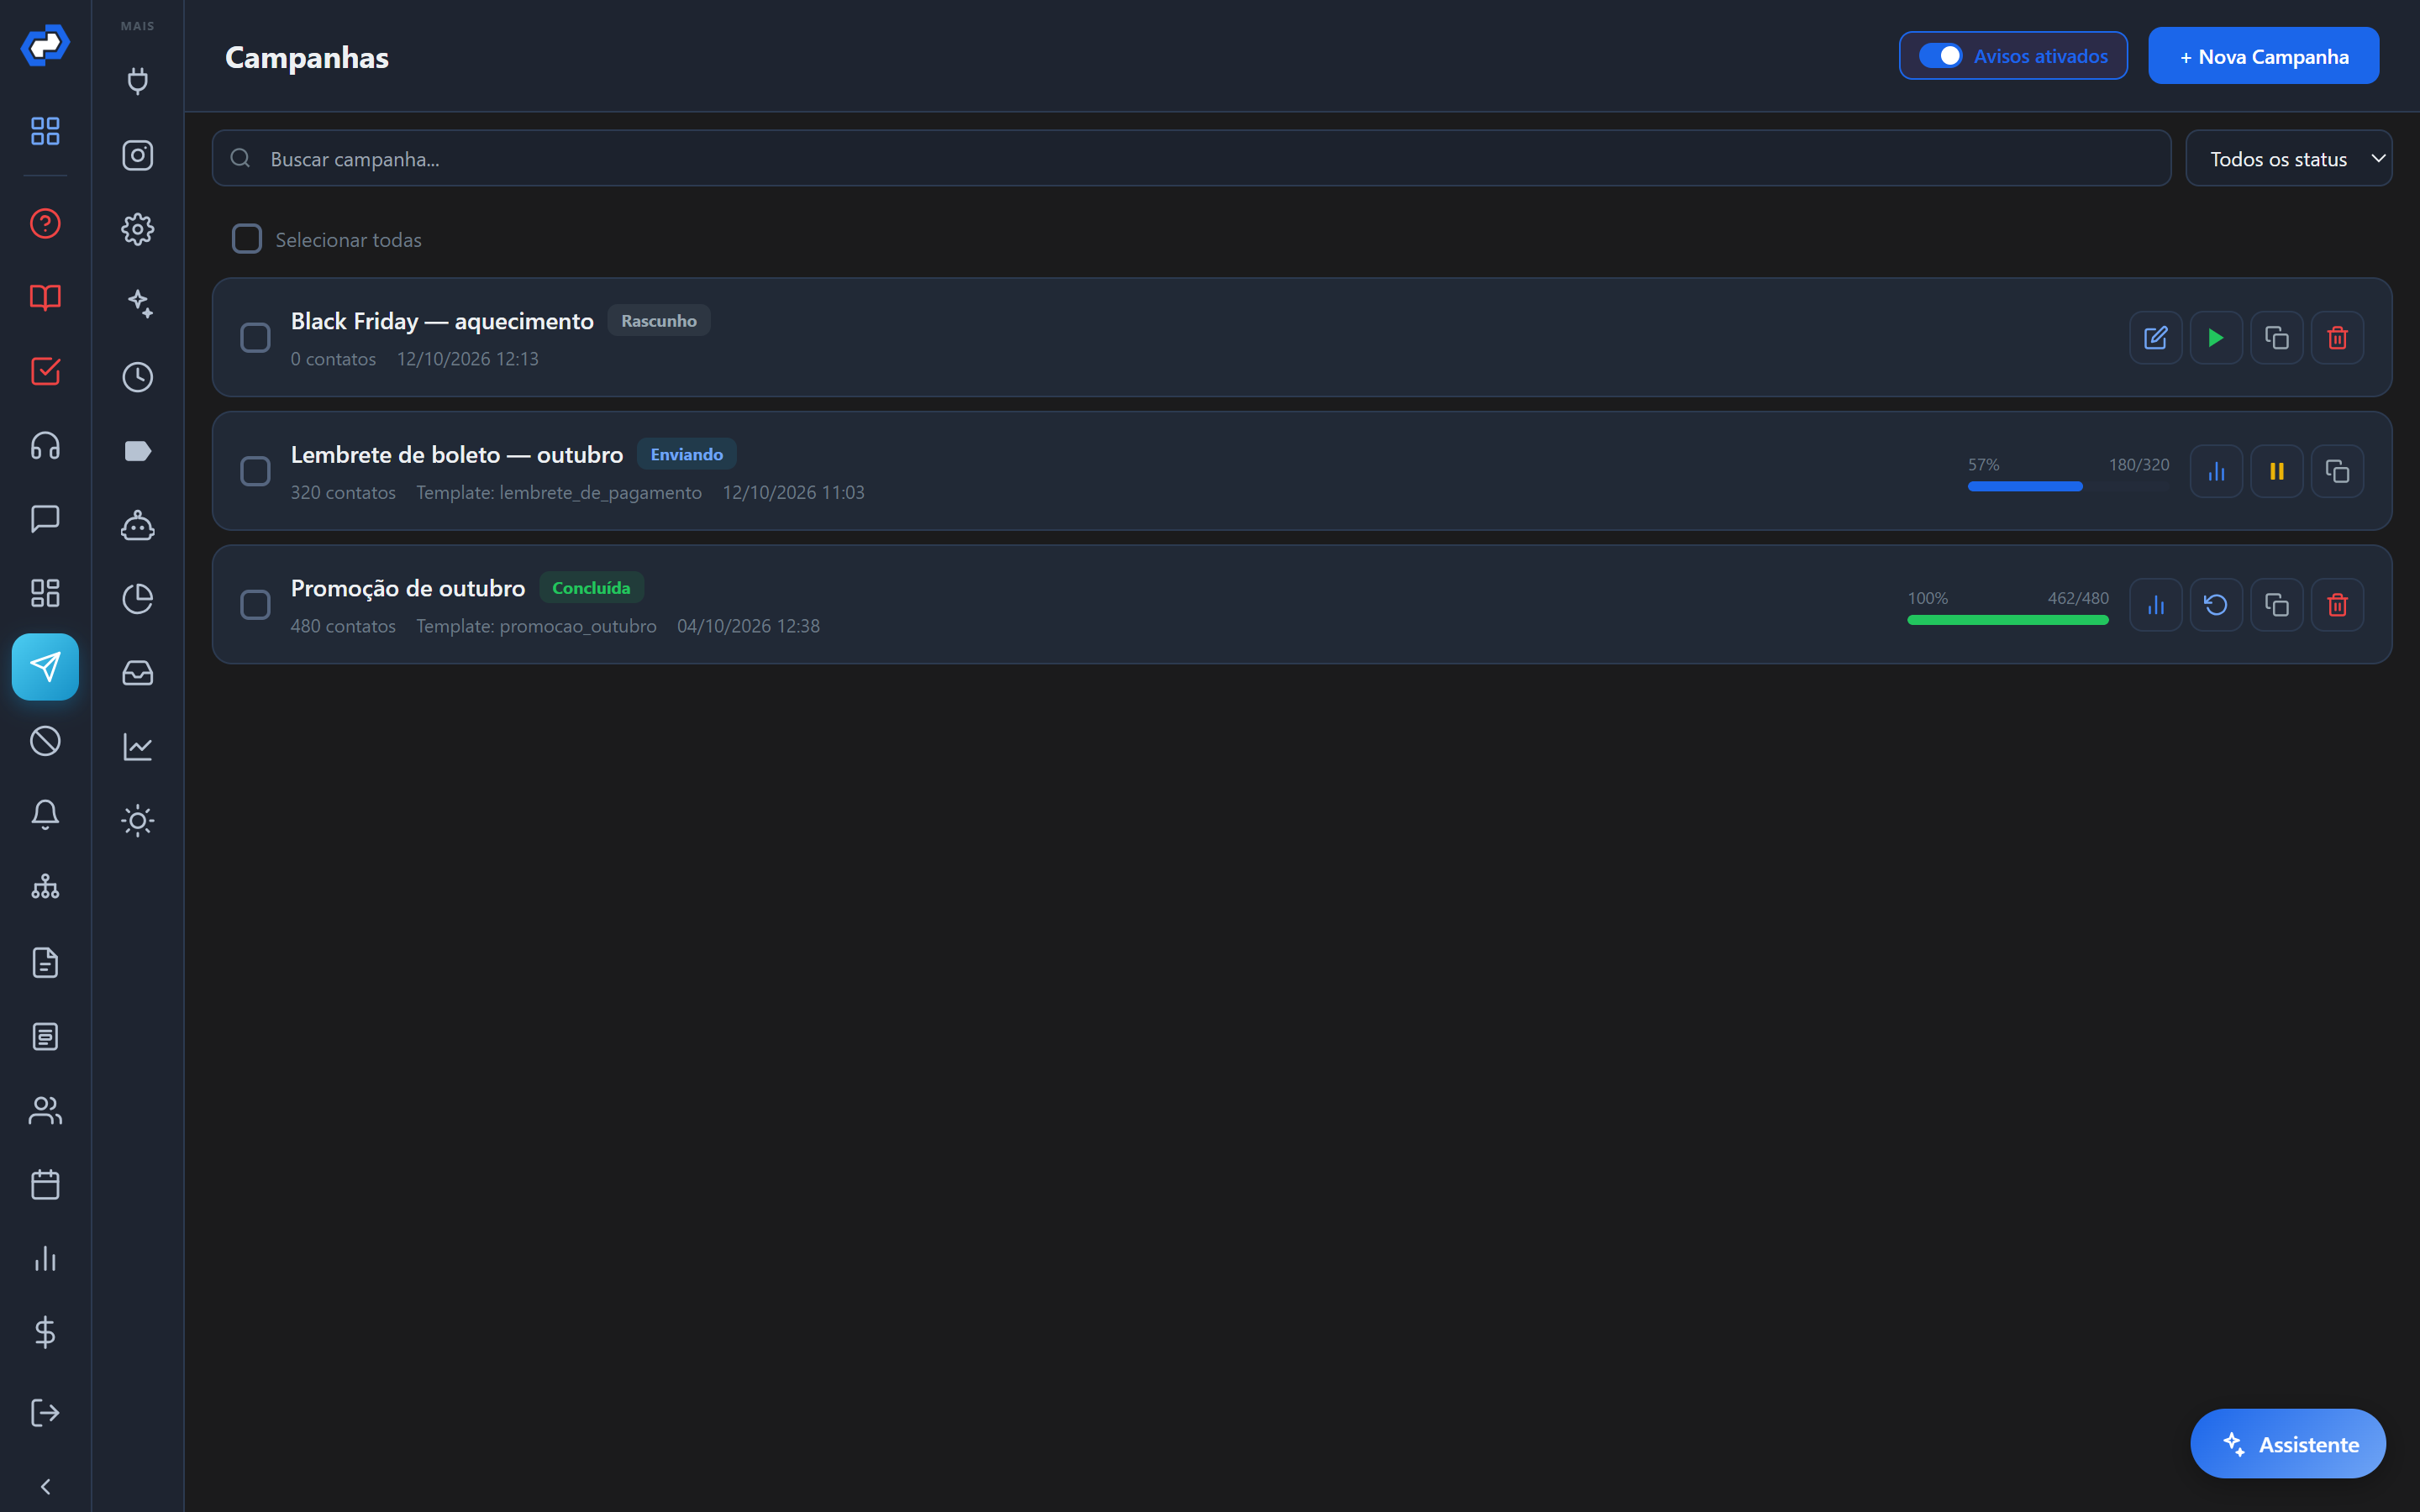
Task: Duplicate the Promoção de outubro campaign
Action: 2276,605
